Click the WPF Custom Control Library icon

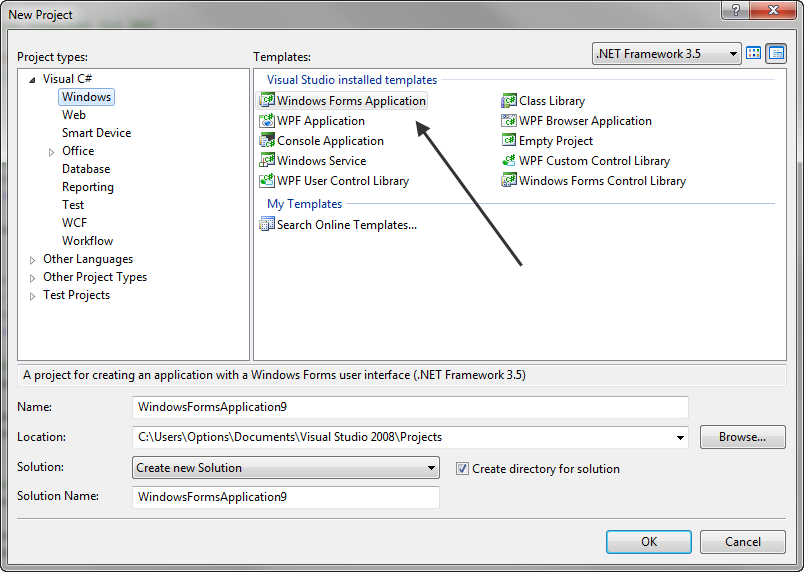click(x=509, y=160)
